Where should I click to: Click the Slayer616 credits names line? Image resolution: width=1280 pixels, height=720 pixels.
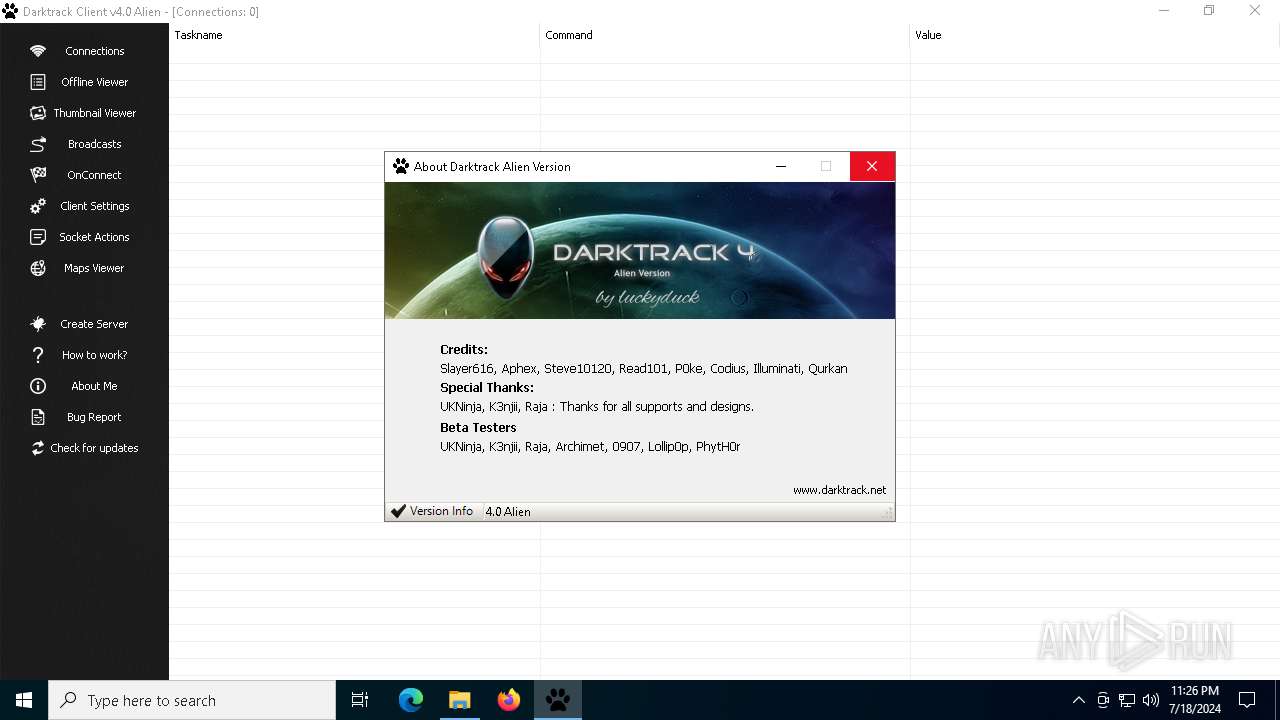click(x=644, y=369)
